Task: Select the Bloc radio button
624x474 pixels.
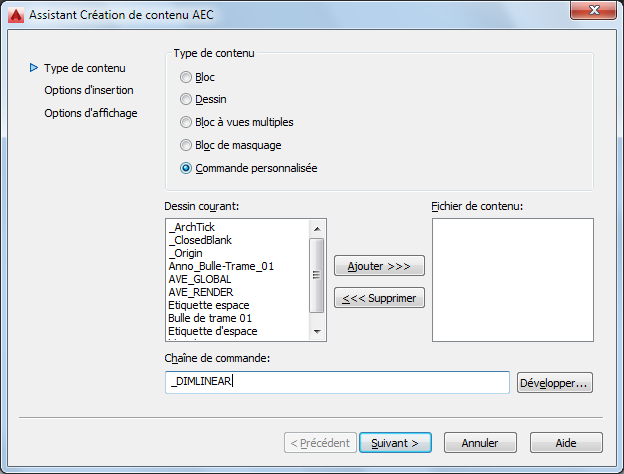Action: [x=186, y=77]
